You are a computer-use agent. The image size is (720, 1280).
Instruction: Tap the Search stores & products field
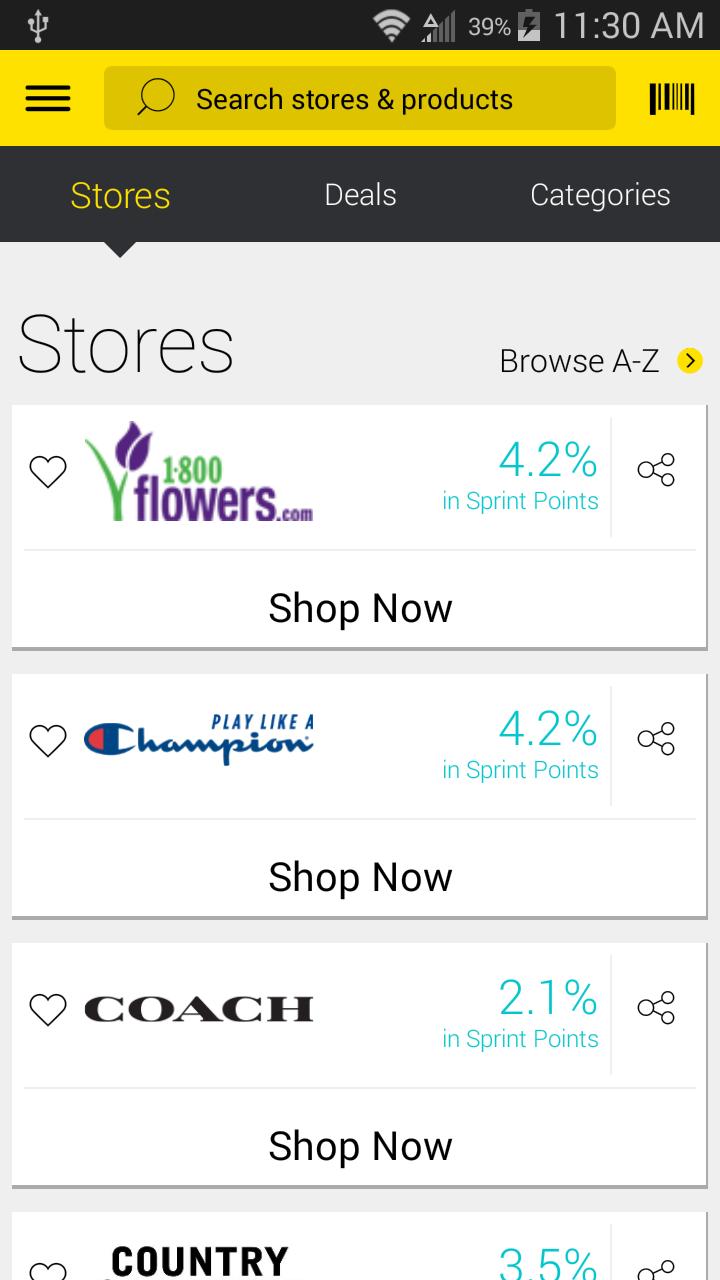tap(360, 97)
